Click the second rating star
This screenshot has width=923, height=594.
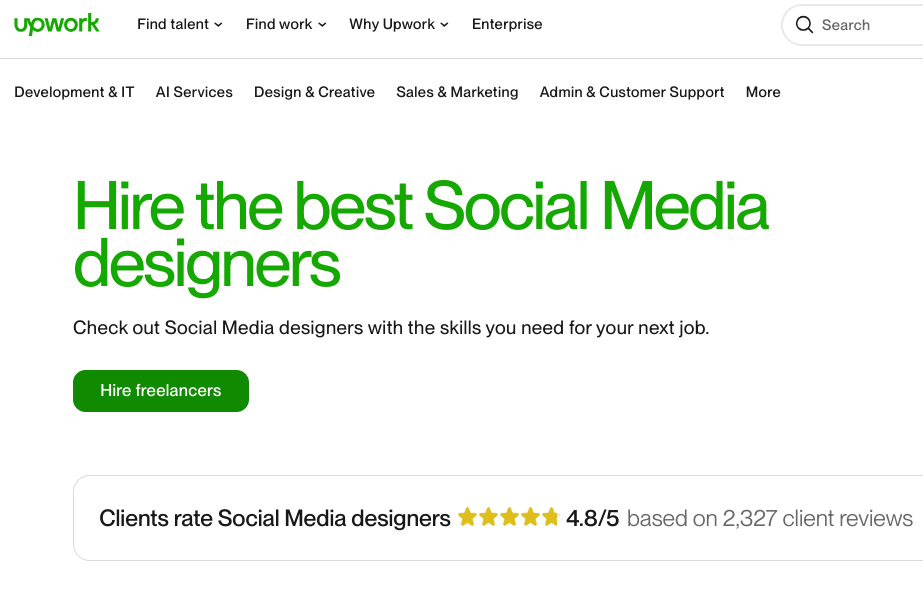487,517
